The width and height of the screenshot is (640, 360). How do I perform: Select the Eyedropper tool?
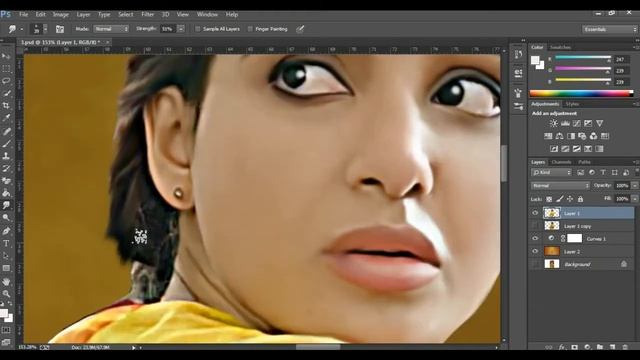[x=6, y=118]
